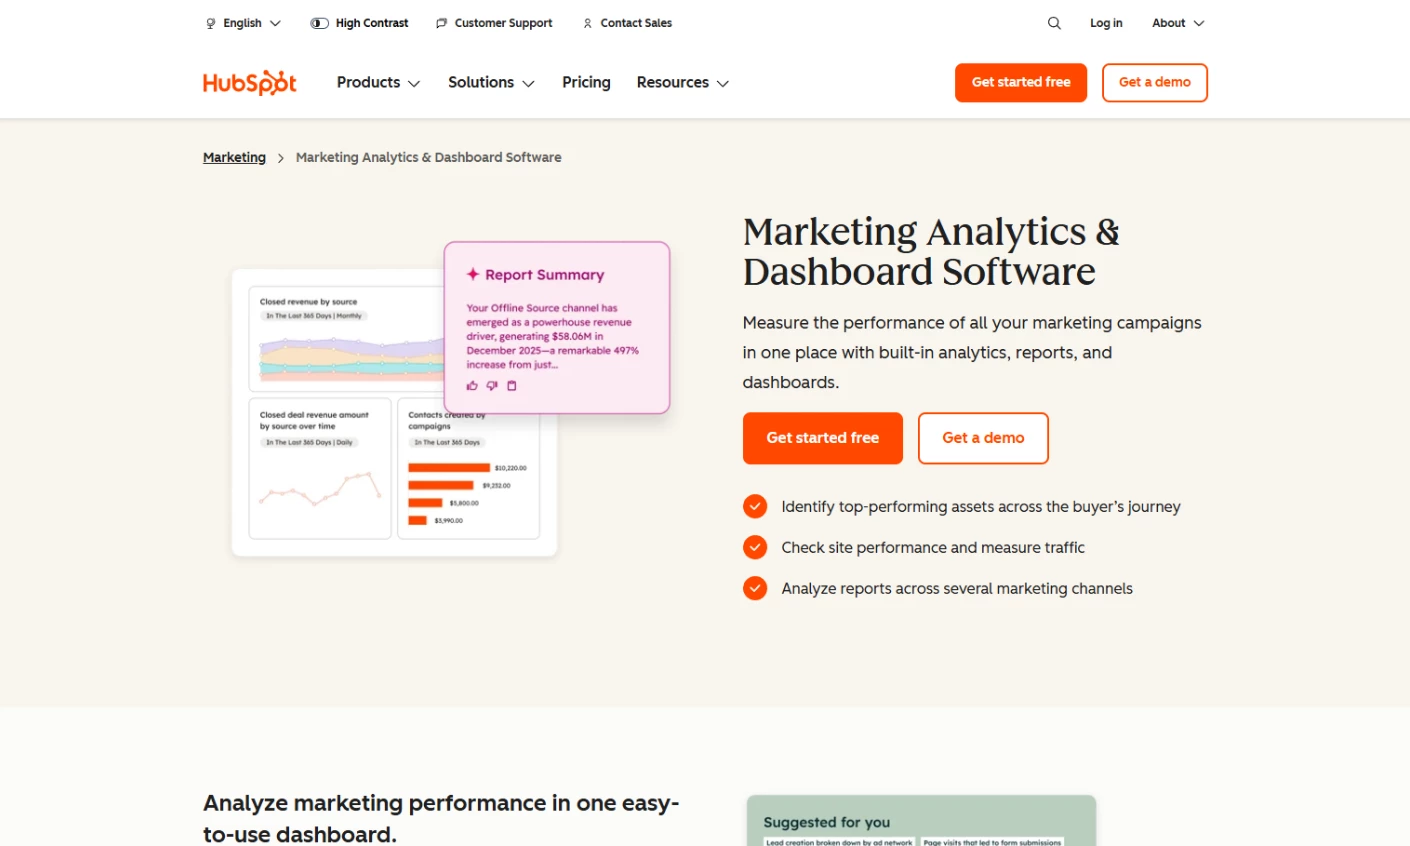This screenshot has width=1410, height=846.
Task: Click checkmark beside Identify top-performing assets
Action: tap(755, 506)
